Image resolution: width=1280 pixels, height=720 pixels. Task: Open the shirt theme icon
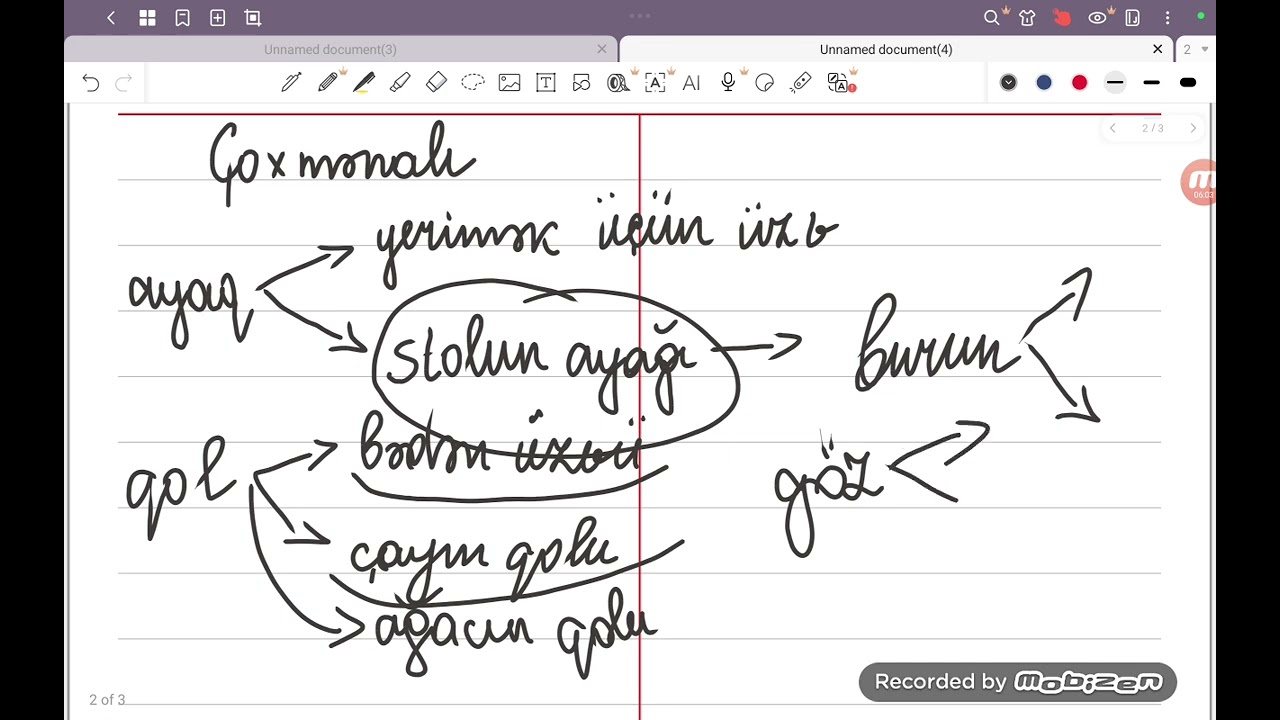1027,18
